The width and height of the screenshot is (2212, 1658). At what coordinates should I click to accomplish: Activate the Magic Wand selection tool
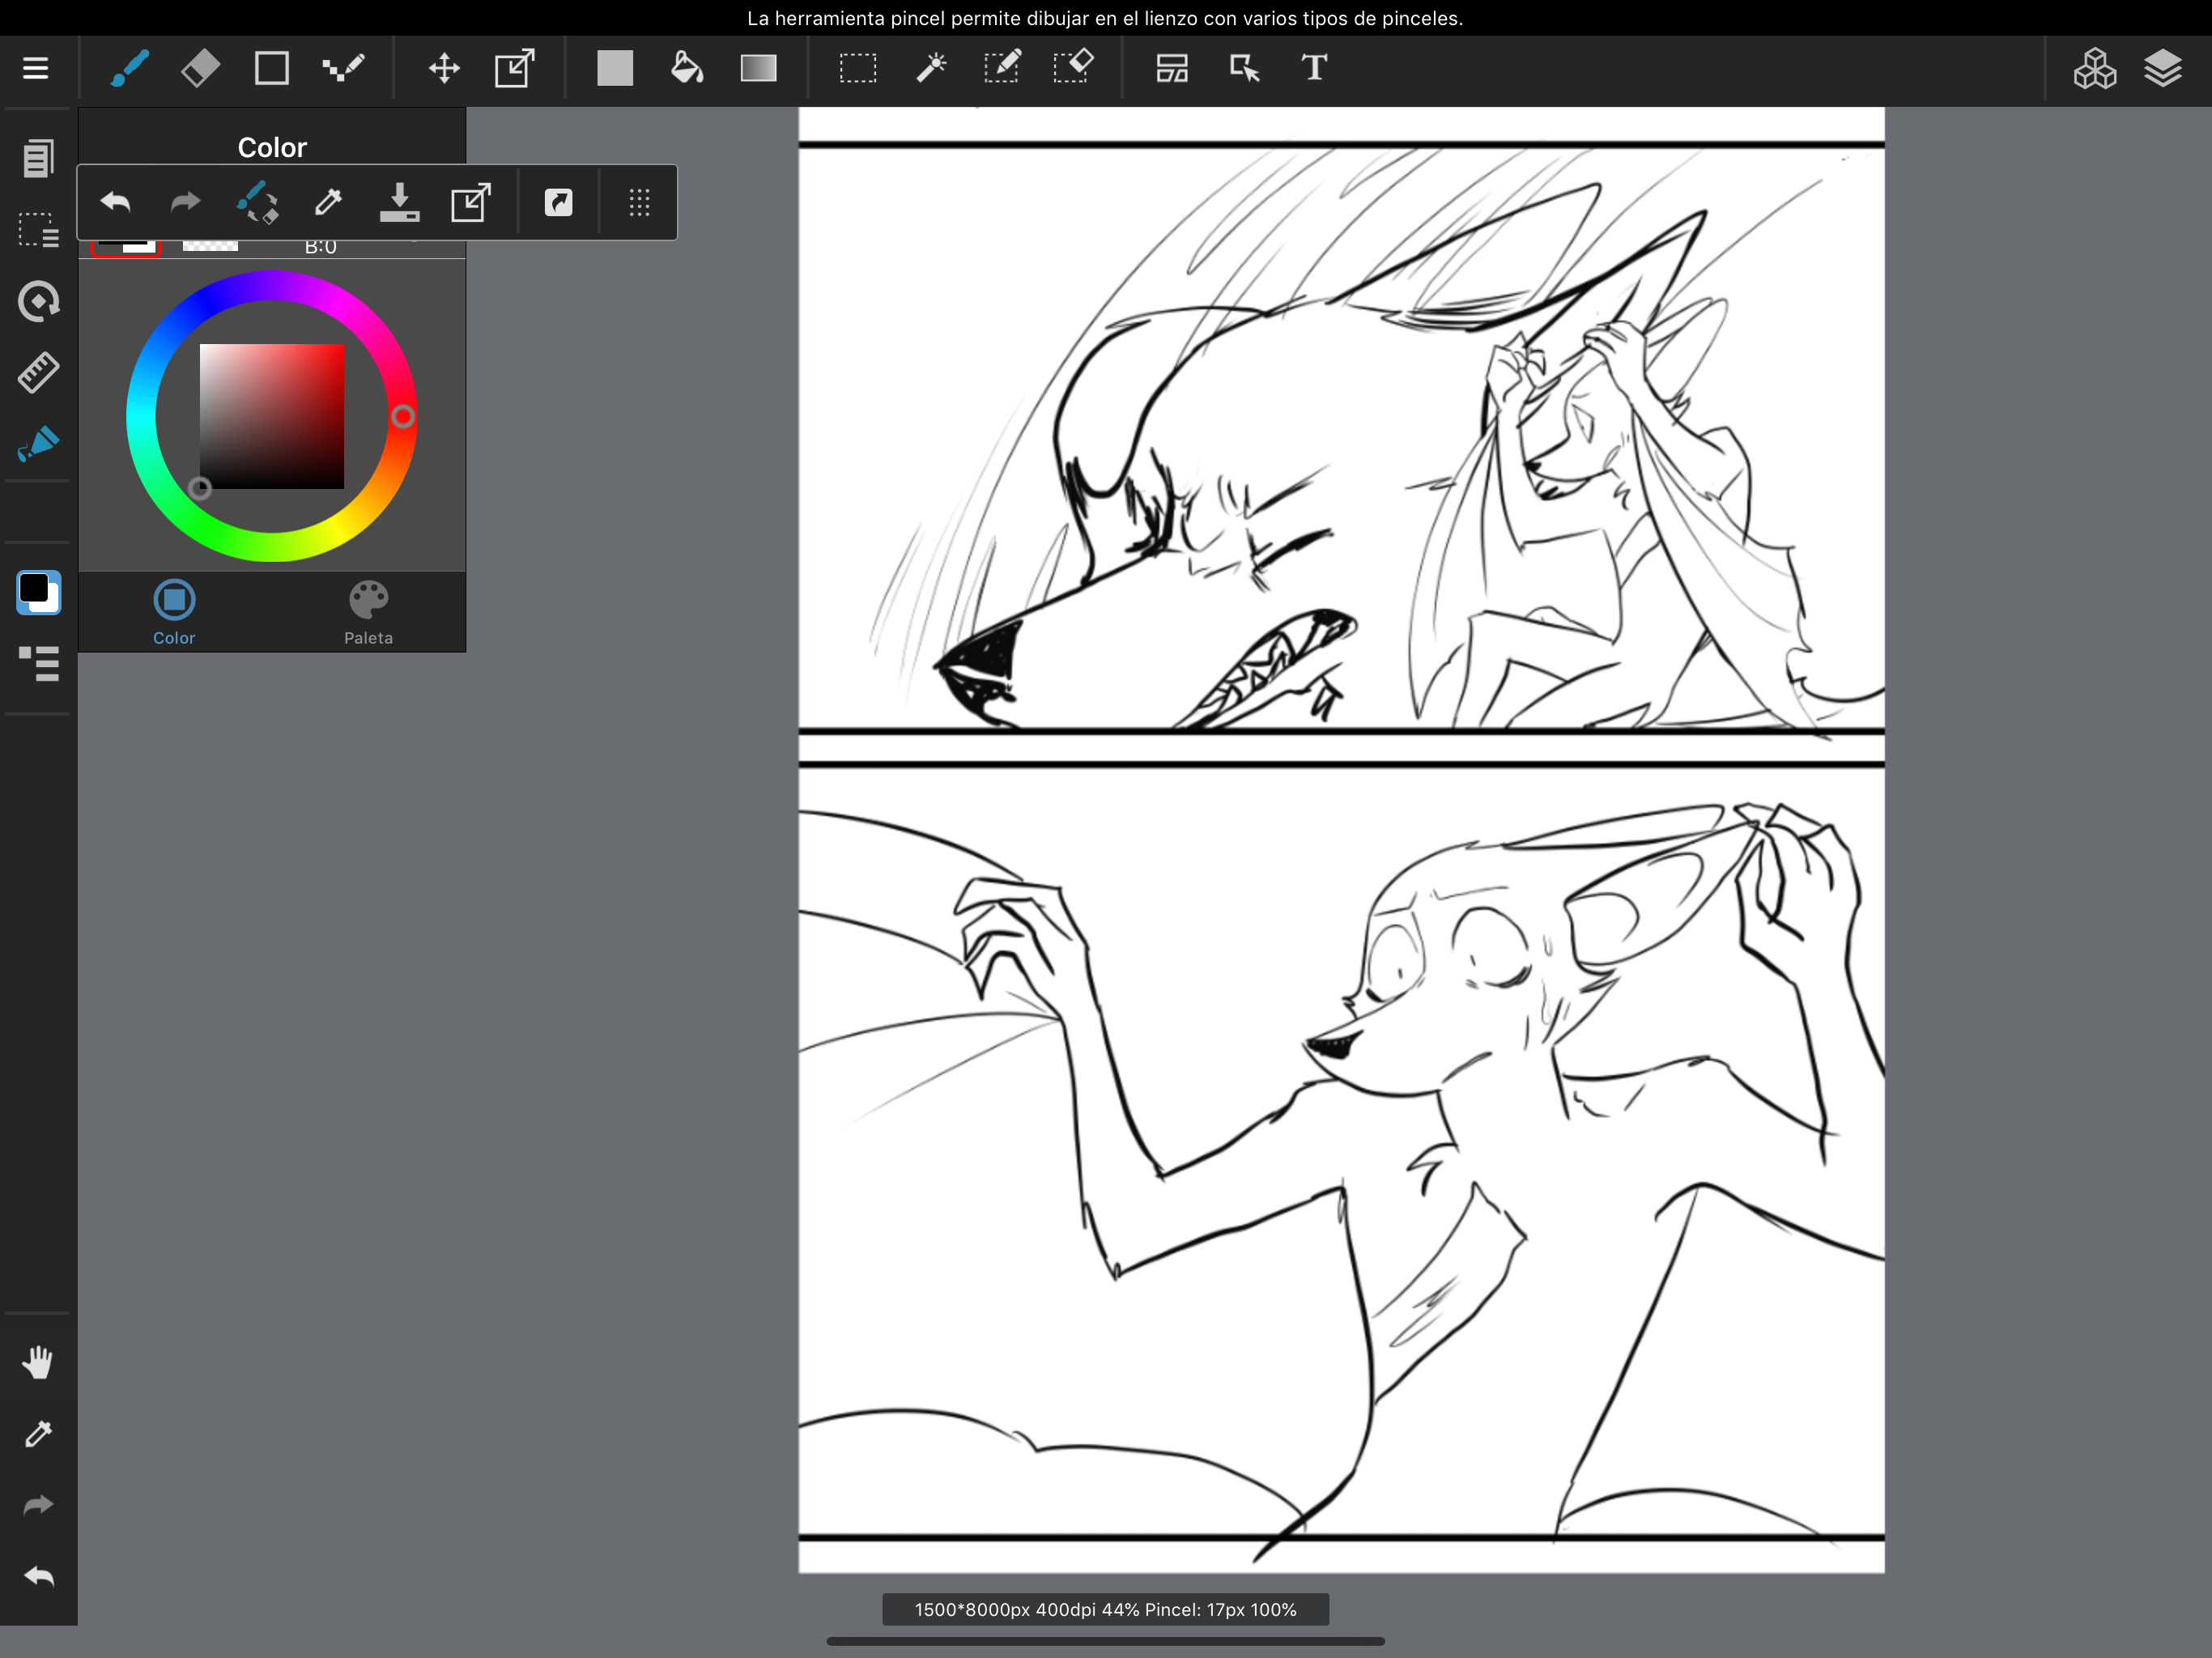click(x=930, y=68)
